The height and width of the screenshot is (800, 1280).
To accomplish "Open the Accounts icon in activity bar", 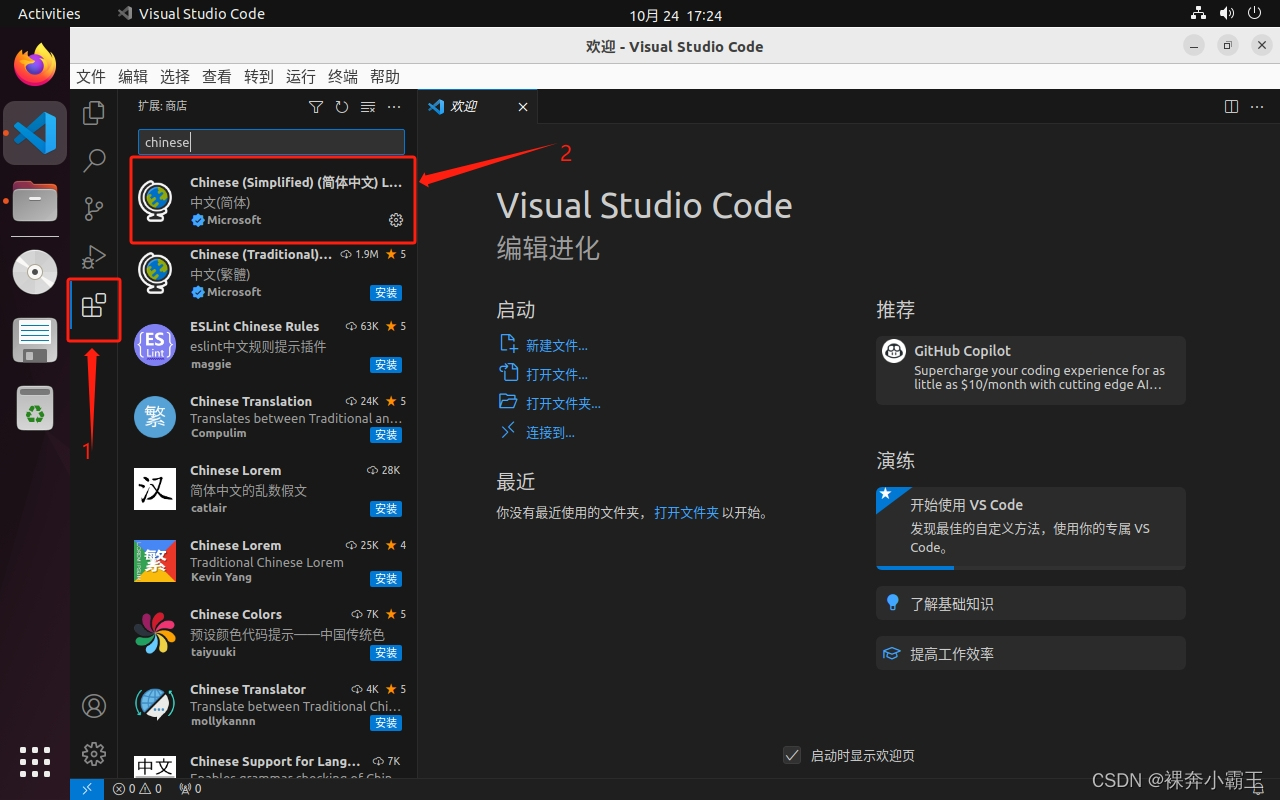I will click(x=93, y=705).
